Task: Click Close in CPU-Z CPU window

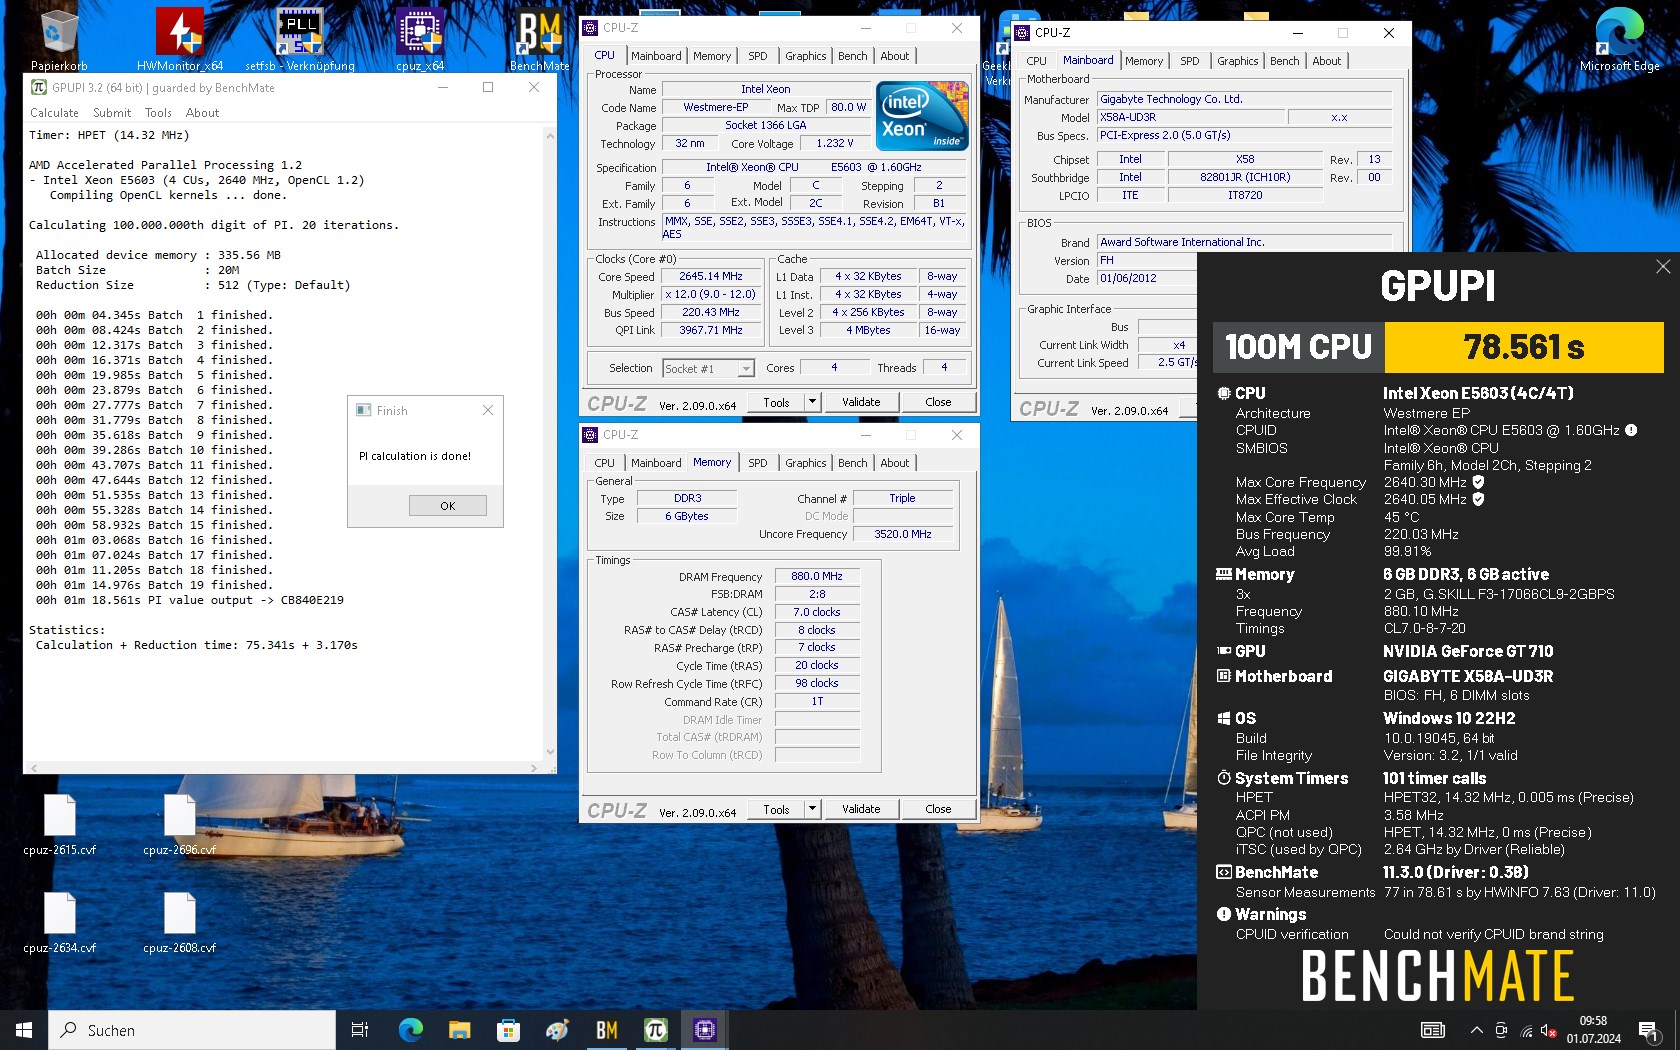Action: click(x=938, y=402)
